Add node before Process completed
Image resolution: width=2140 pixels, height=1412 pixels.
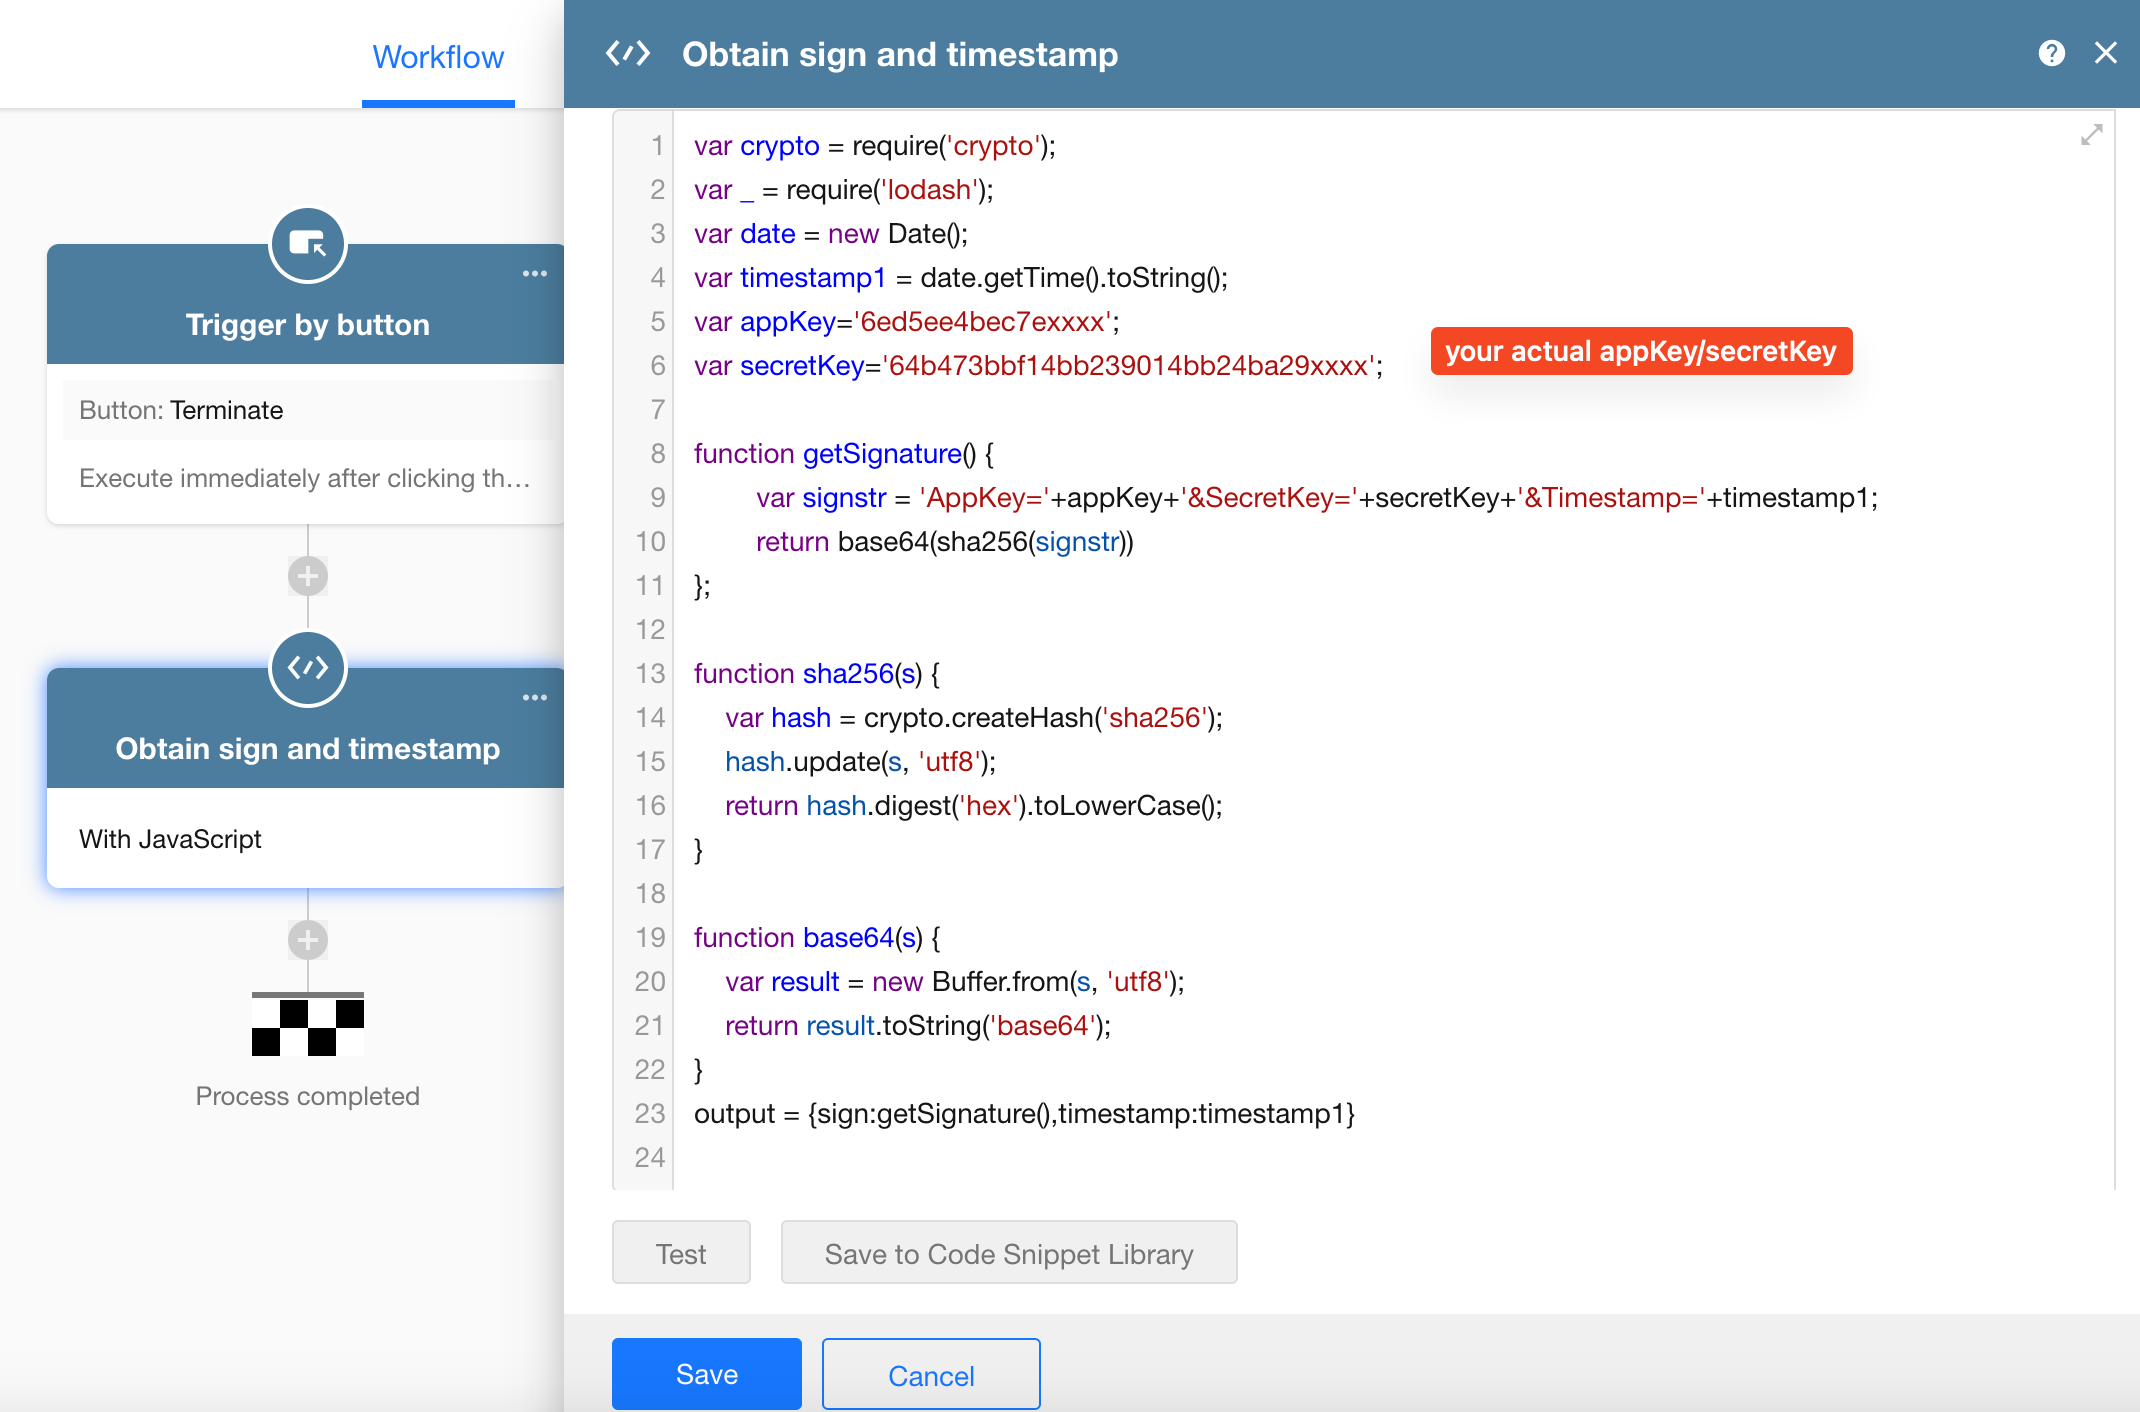(307, 940)
